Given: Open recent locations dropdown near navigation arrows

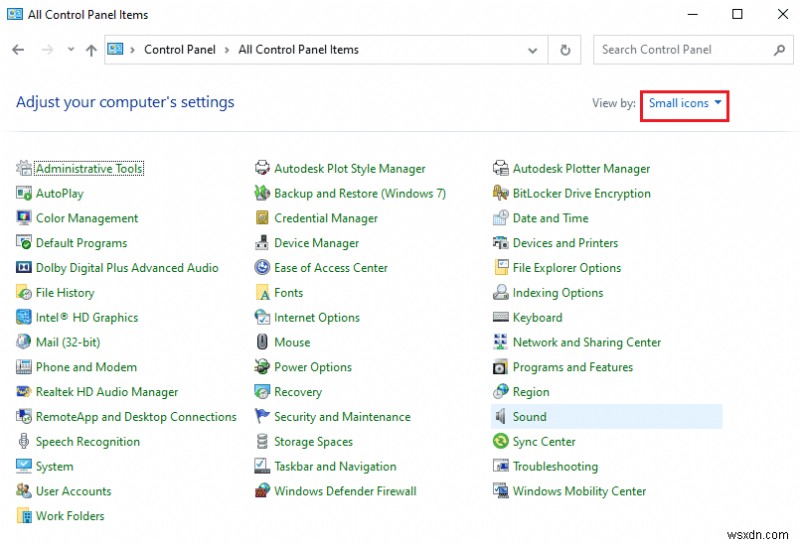Looking at the screenshot, I should [x=70, y=50].
